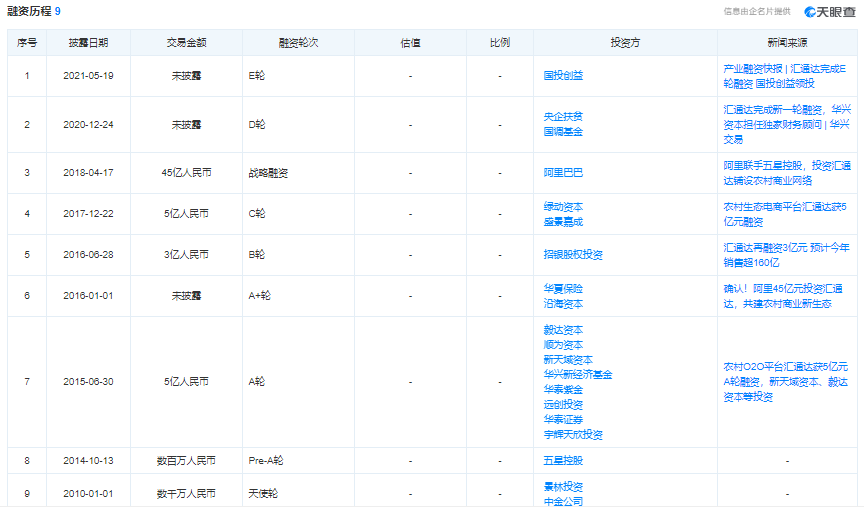Open investor link 沿海资本
This screenshot has height=508, width=864.
coord(563,304)
